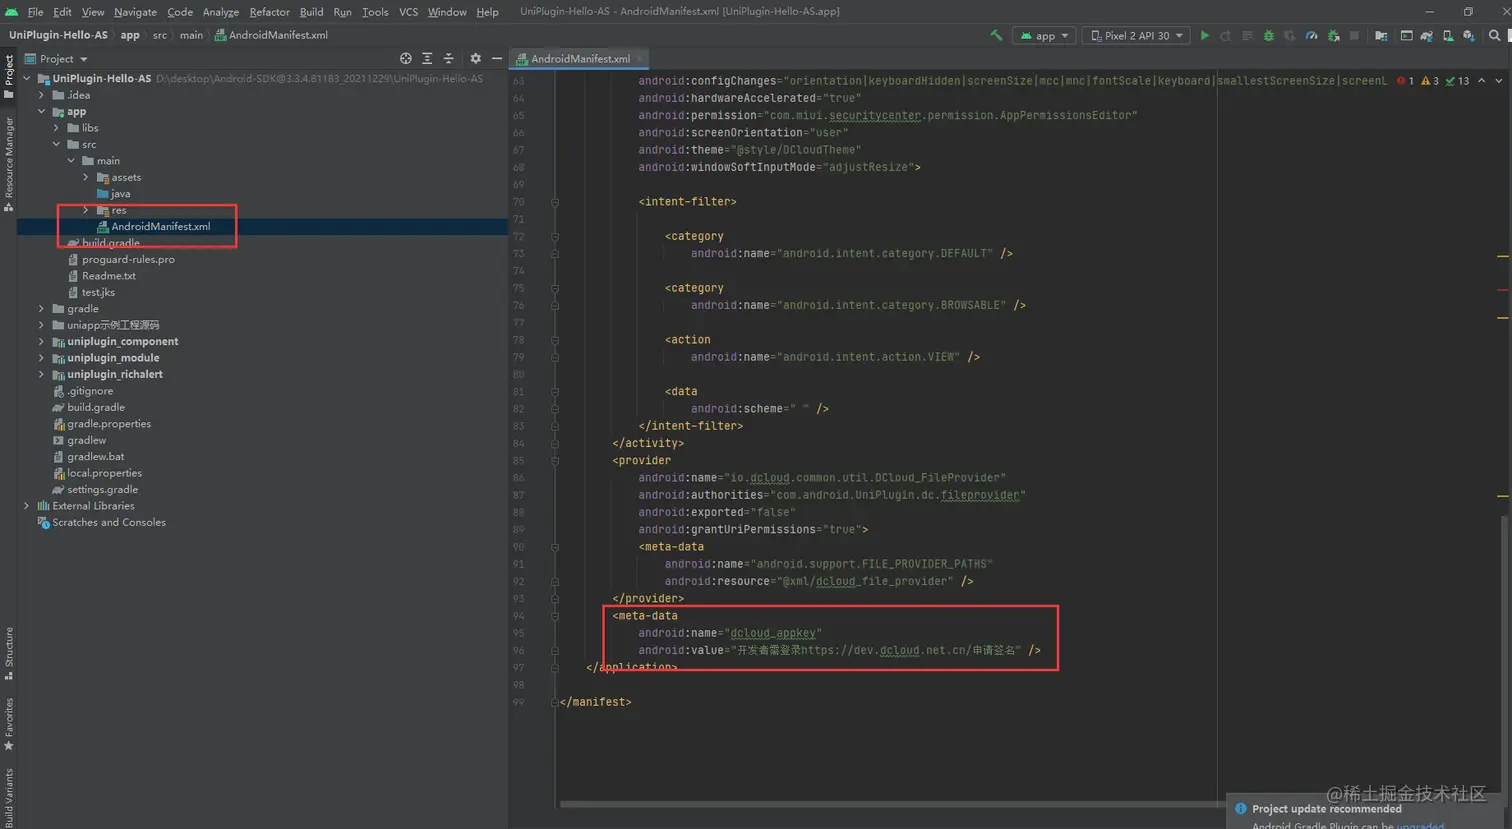Fold the intent-filter block at its gutter marker
Image resolution: width=1512 pixels, height=829 pixels.
tap(555, 201)
